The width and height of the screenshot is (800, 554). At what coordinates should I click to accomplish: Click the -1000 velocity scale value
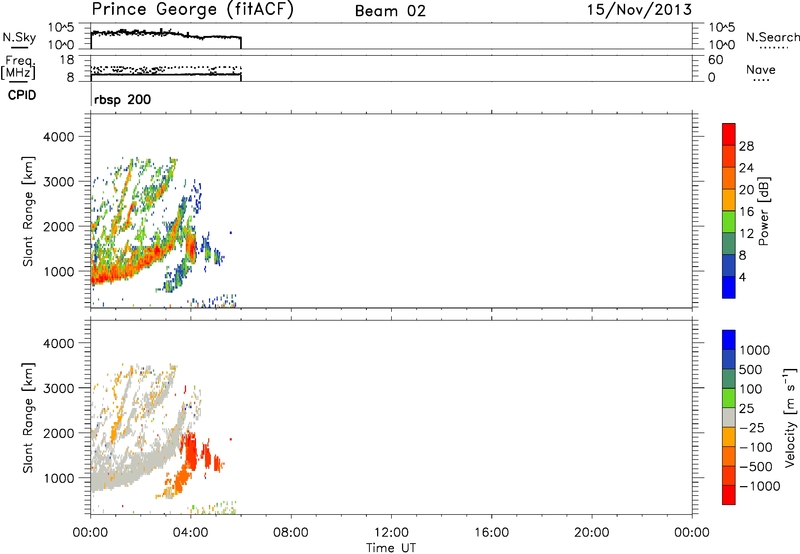point(759,486)
